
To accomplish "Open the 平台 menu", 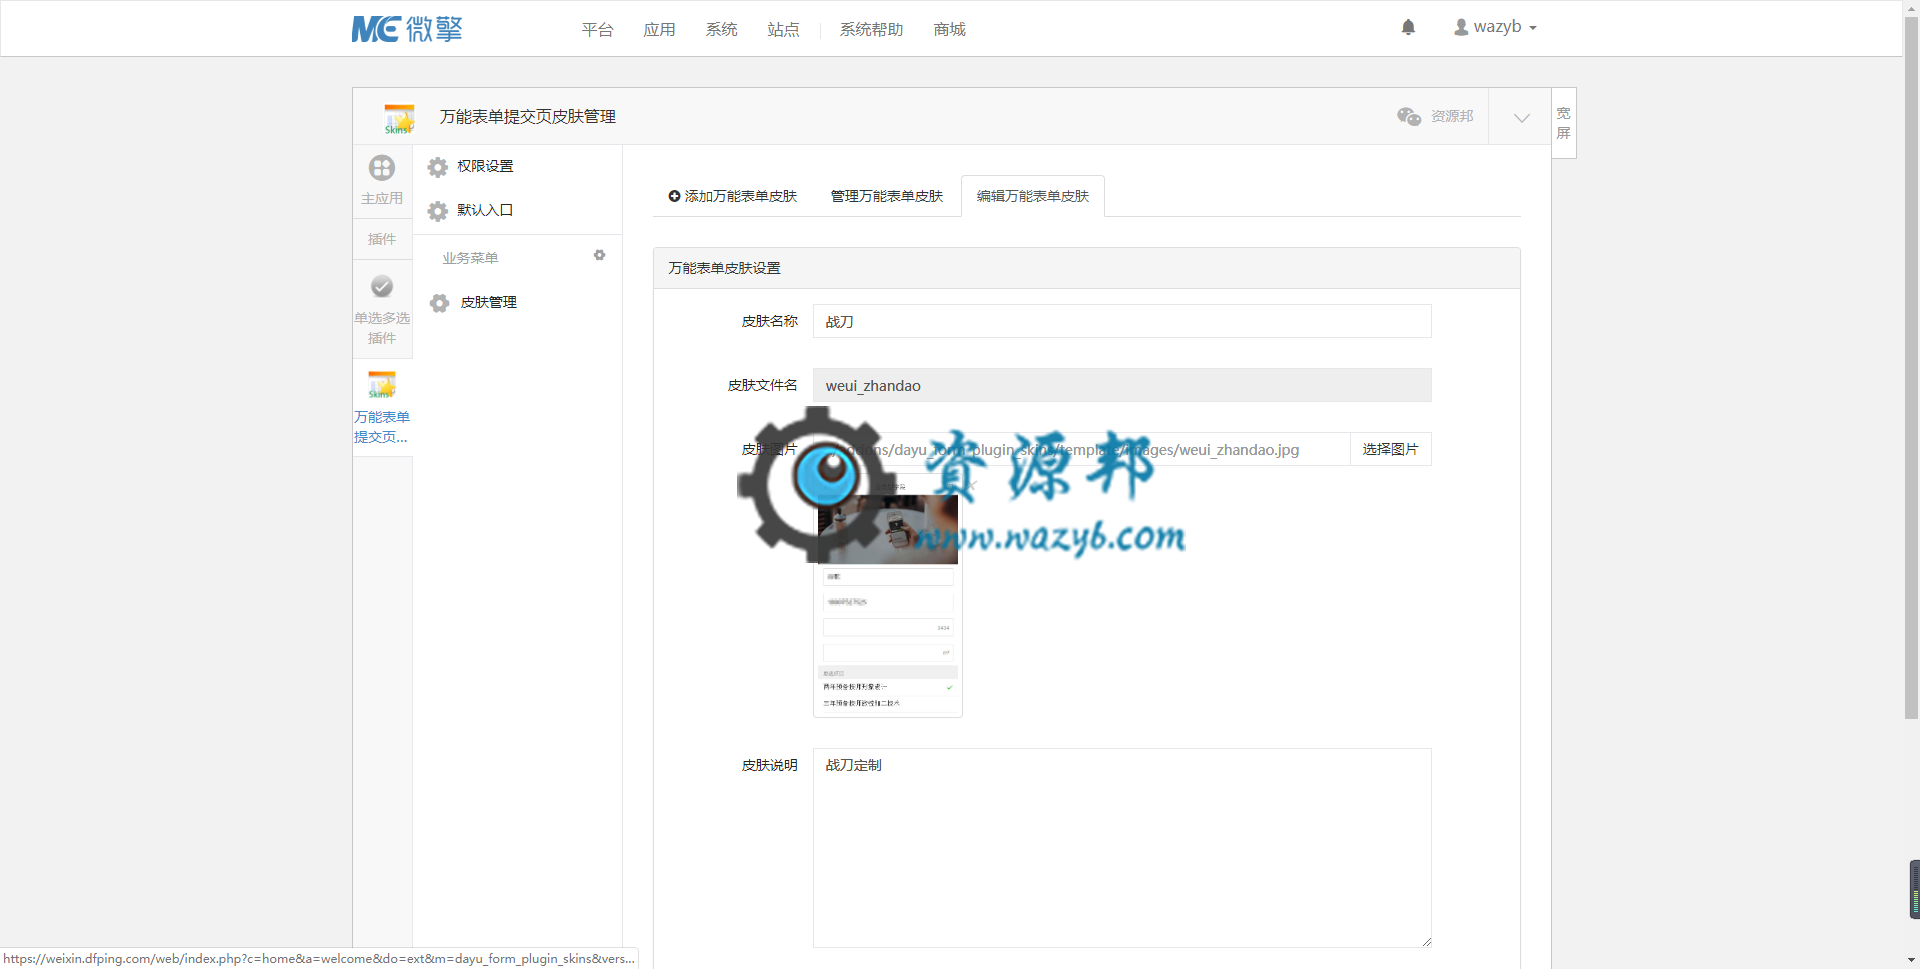I will point(597,30).
